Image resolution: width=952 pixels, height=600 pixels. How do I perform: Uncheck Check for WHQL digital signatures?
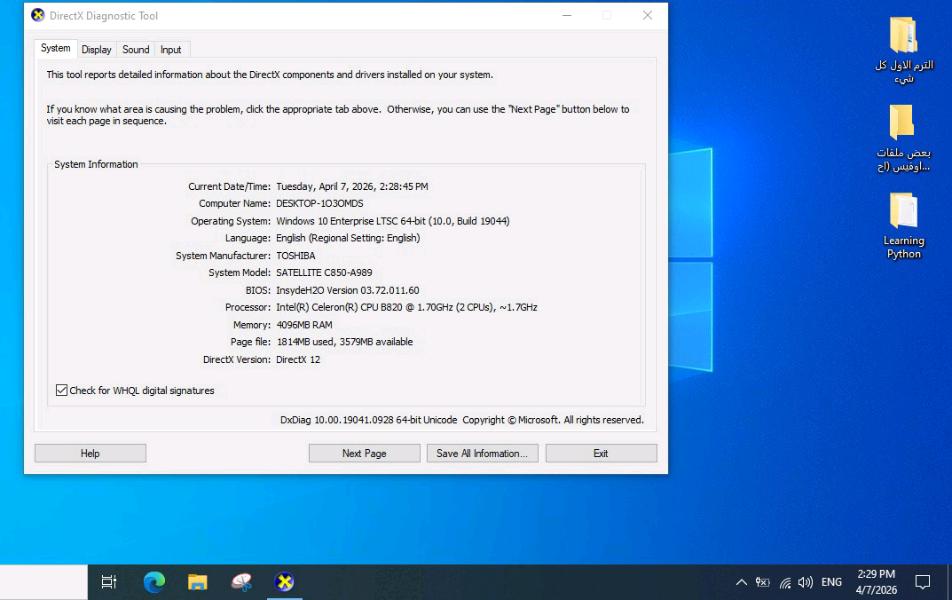[62, 390]
